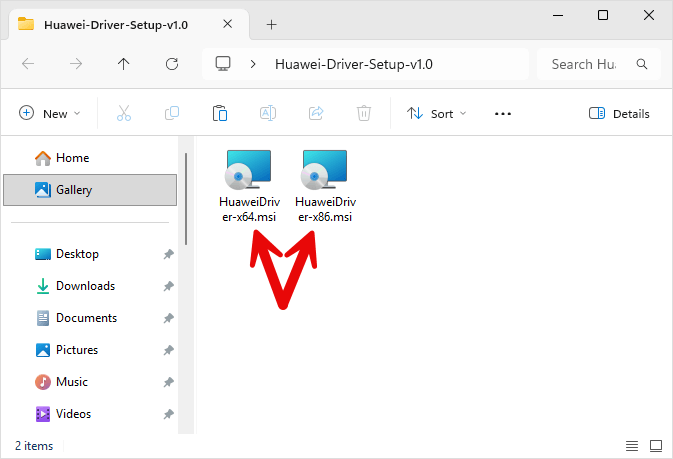The height and width of the screenshot is (459, 673).
Task: Unpin Desktop using its pin icon
Action: click(168, 254)
